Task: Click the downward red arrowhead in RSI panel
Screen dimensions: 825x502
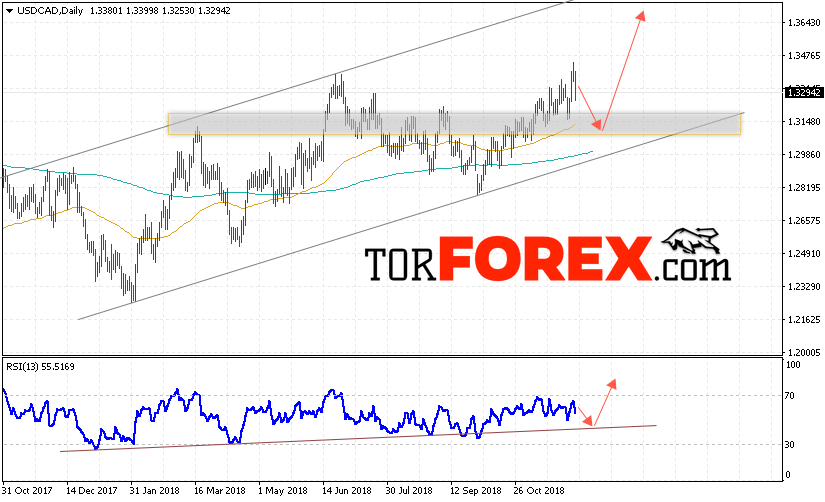Action: pos(588,421)
